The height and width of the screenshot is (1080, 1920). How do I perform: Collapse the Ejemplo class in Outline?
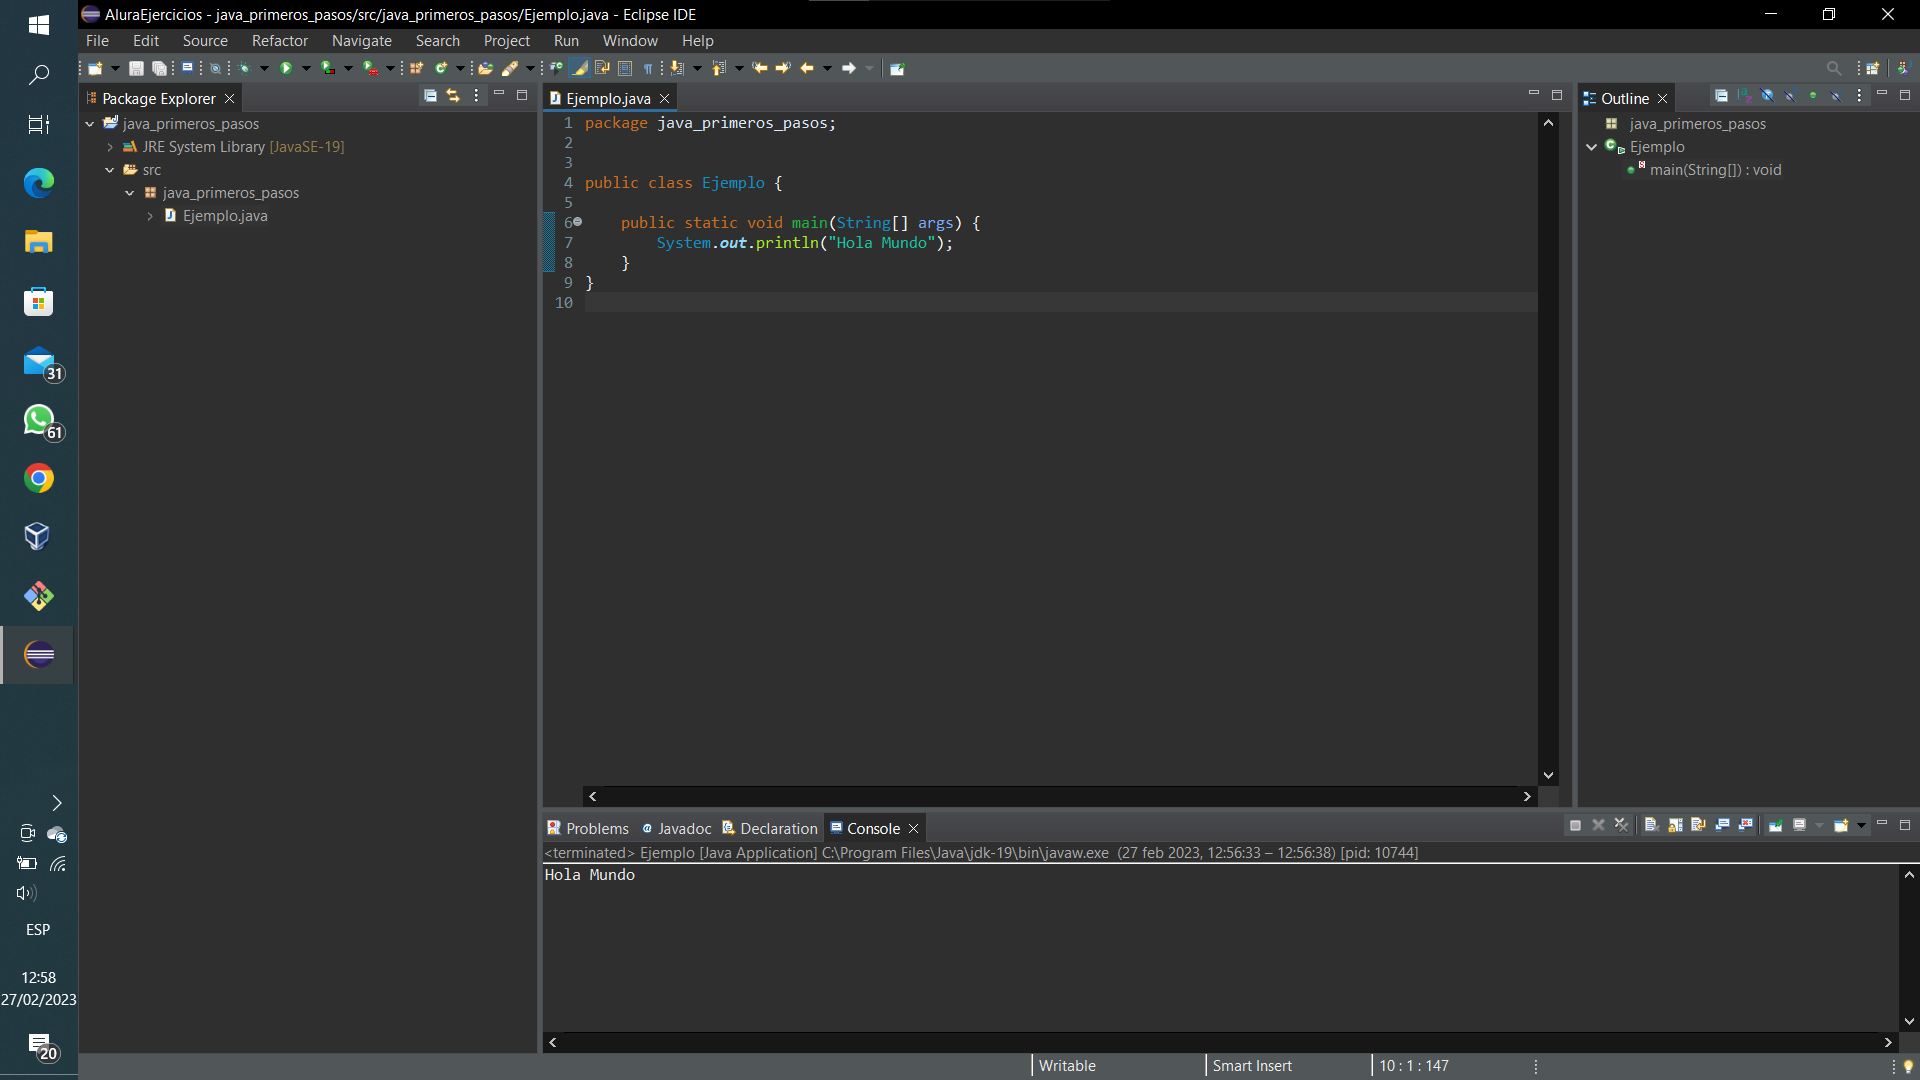point(1592,147)
